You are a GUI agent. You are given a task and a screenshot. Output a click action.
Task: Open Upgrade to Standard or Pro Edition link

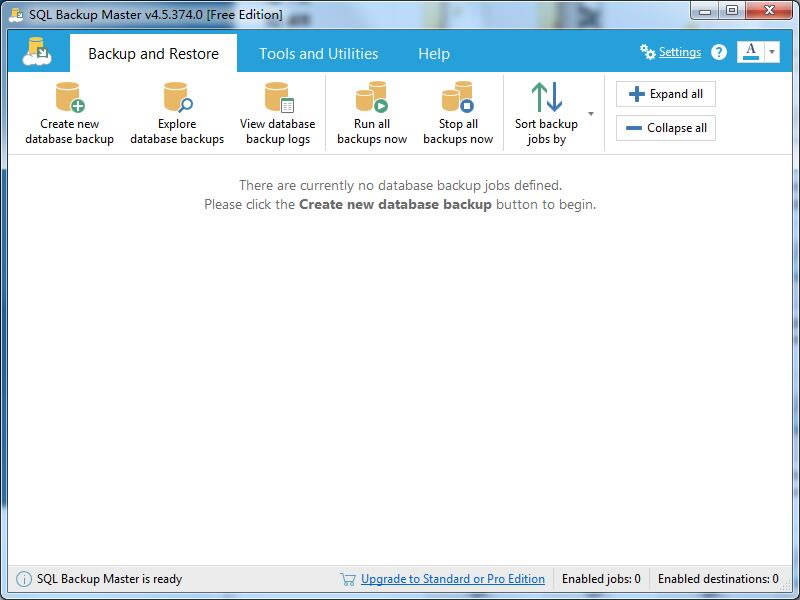click(x=452, y=579)
